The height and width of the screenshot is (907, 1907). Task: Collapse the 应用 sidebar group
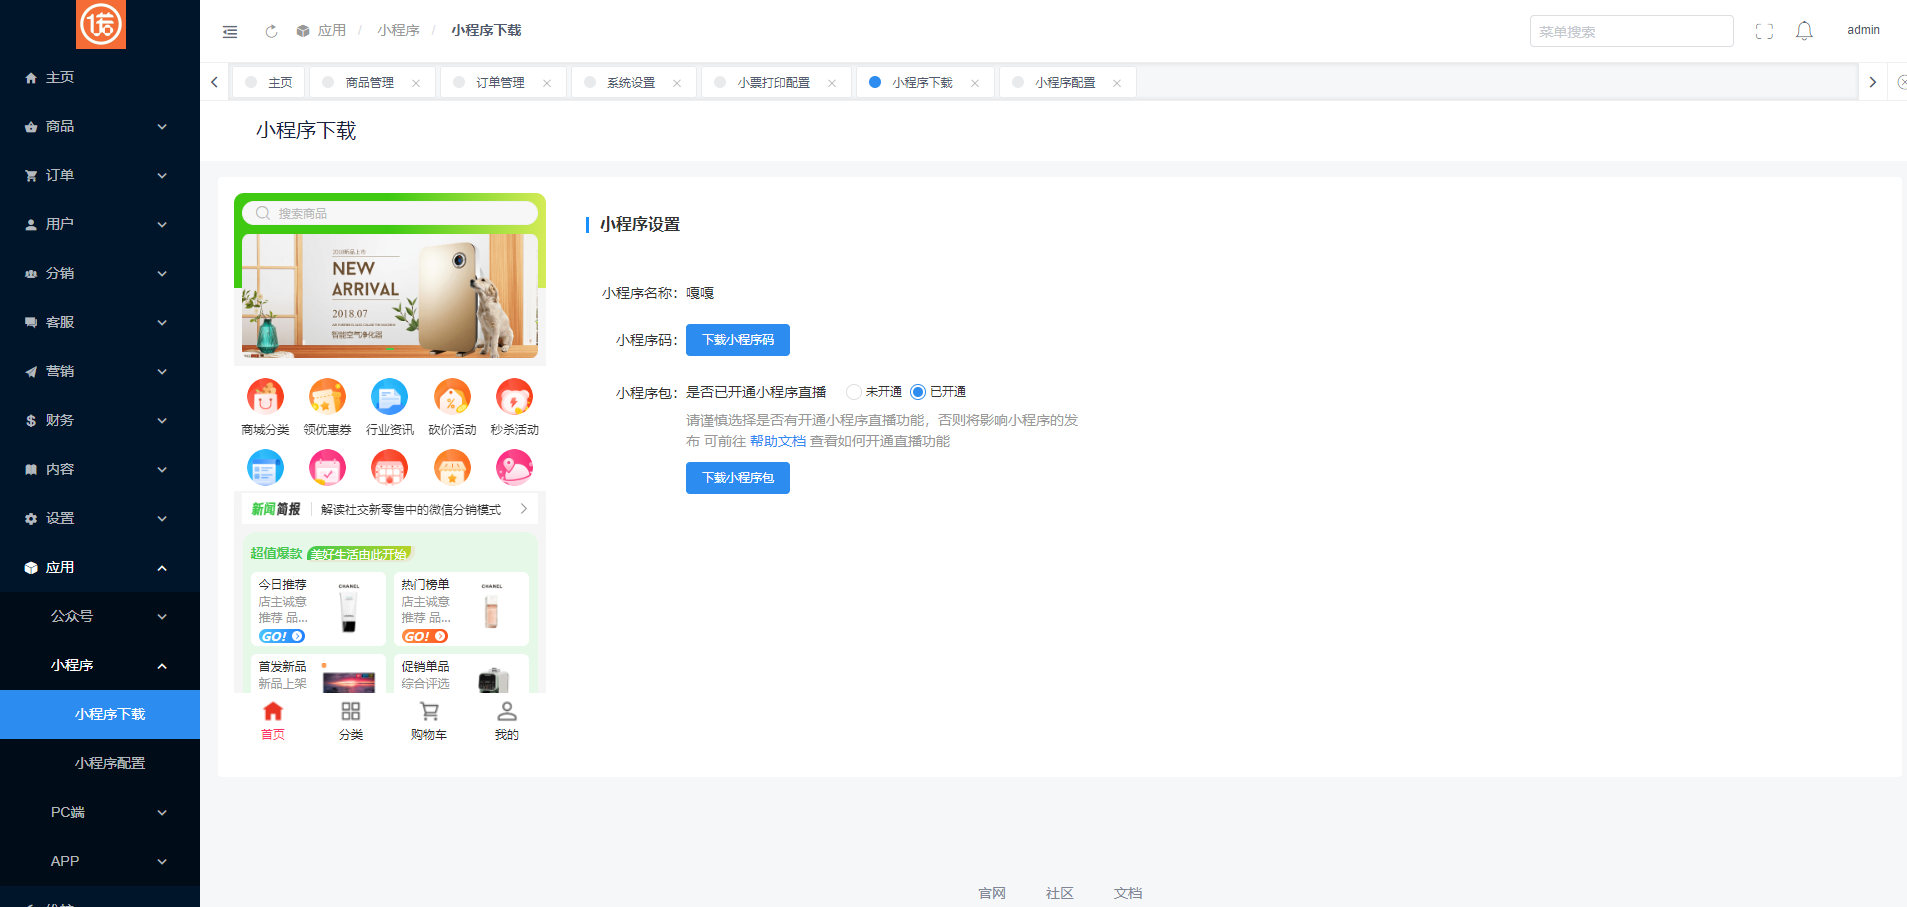[58, 567]
